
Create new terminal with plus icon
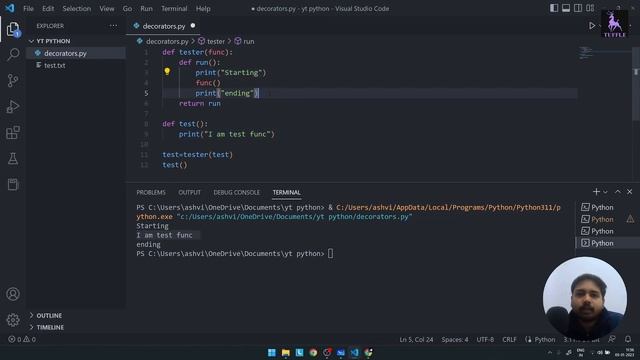click(596, 192)
